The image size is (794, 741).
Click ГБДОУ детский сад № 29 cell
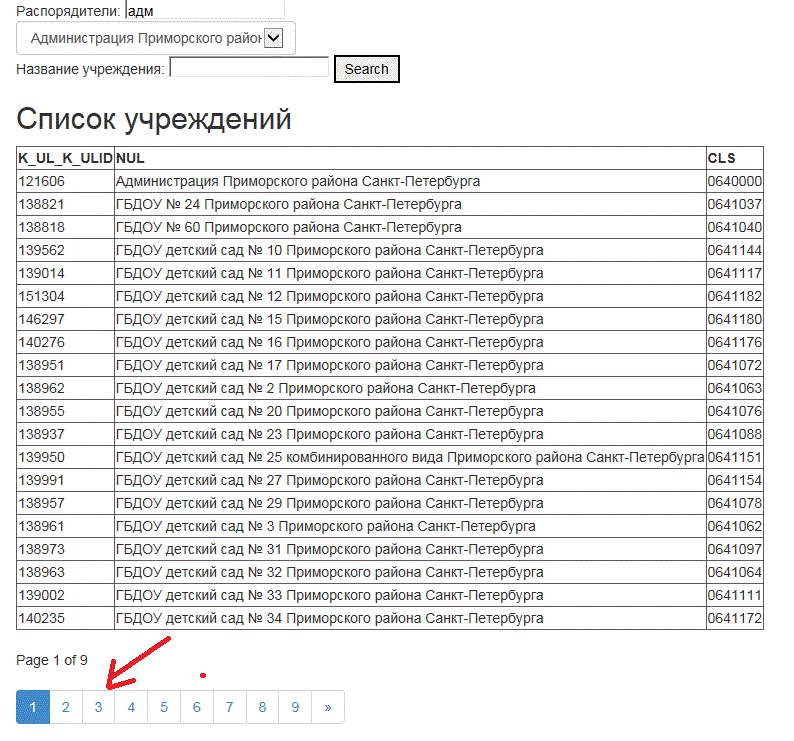point(410,503)
